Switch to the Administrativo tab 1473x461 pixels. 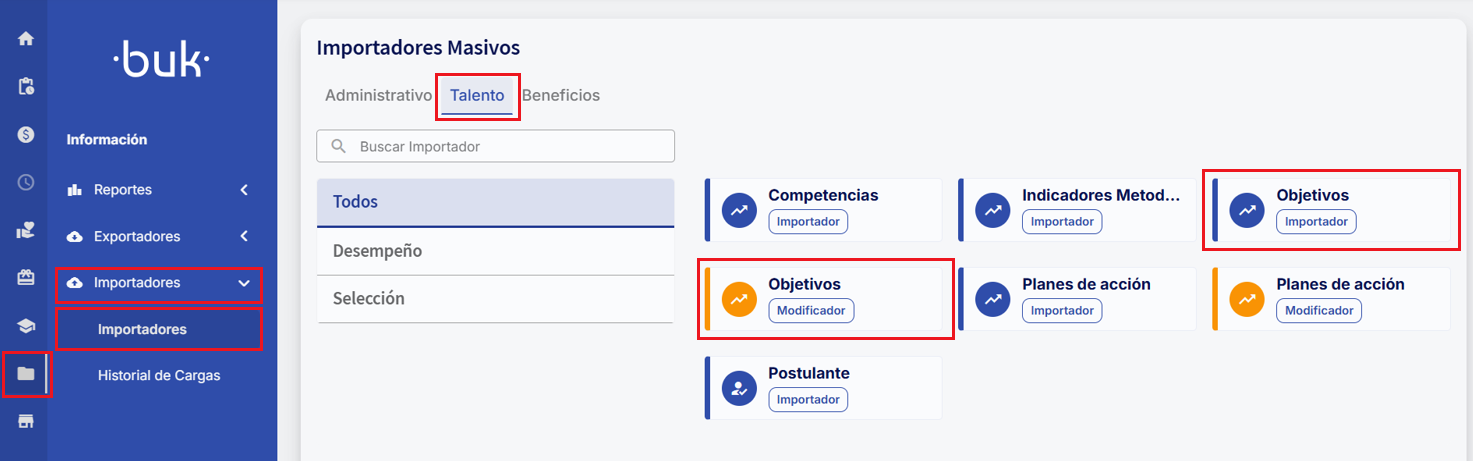click(377, 96)
